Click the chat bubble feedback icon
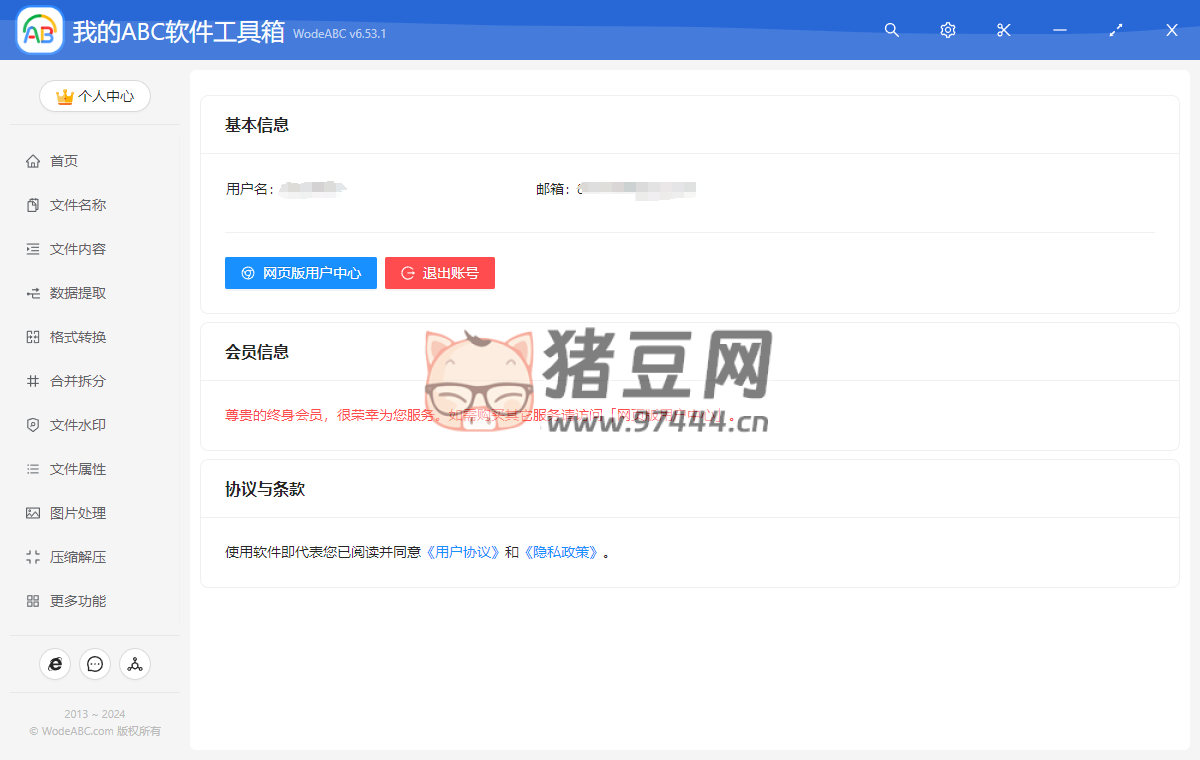The width and height of the screenshot is (1200, 760). coord(95,664)
